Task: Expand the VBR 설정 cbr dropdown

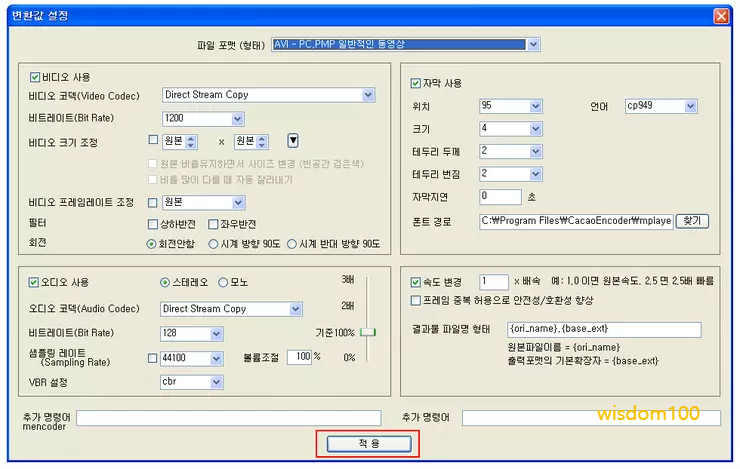Action: point(216,381)
